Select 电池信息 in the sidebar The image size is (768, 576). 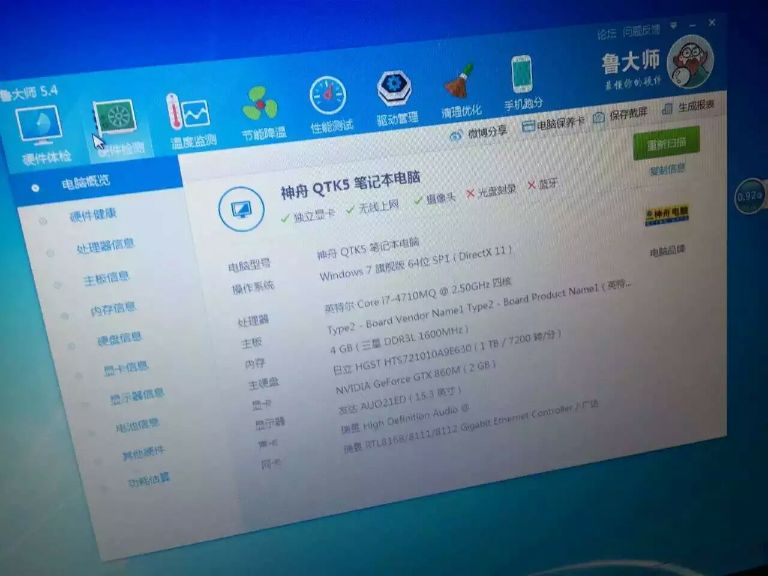click(x=138, y=425)
